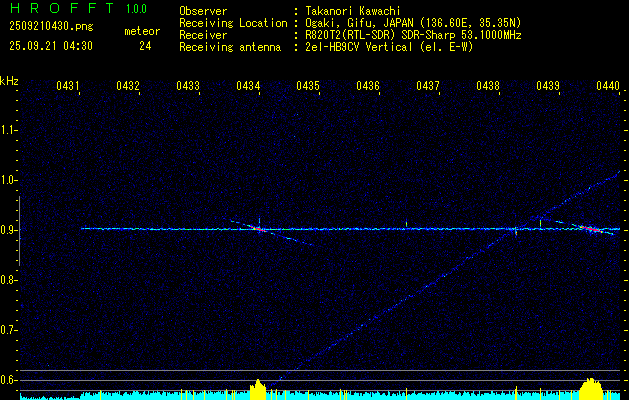Select filename 2509210430.png

pos(51,26)
